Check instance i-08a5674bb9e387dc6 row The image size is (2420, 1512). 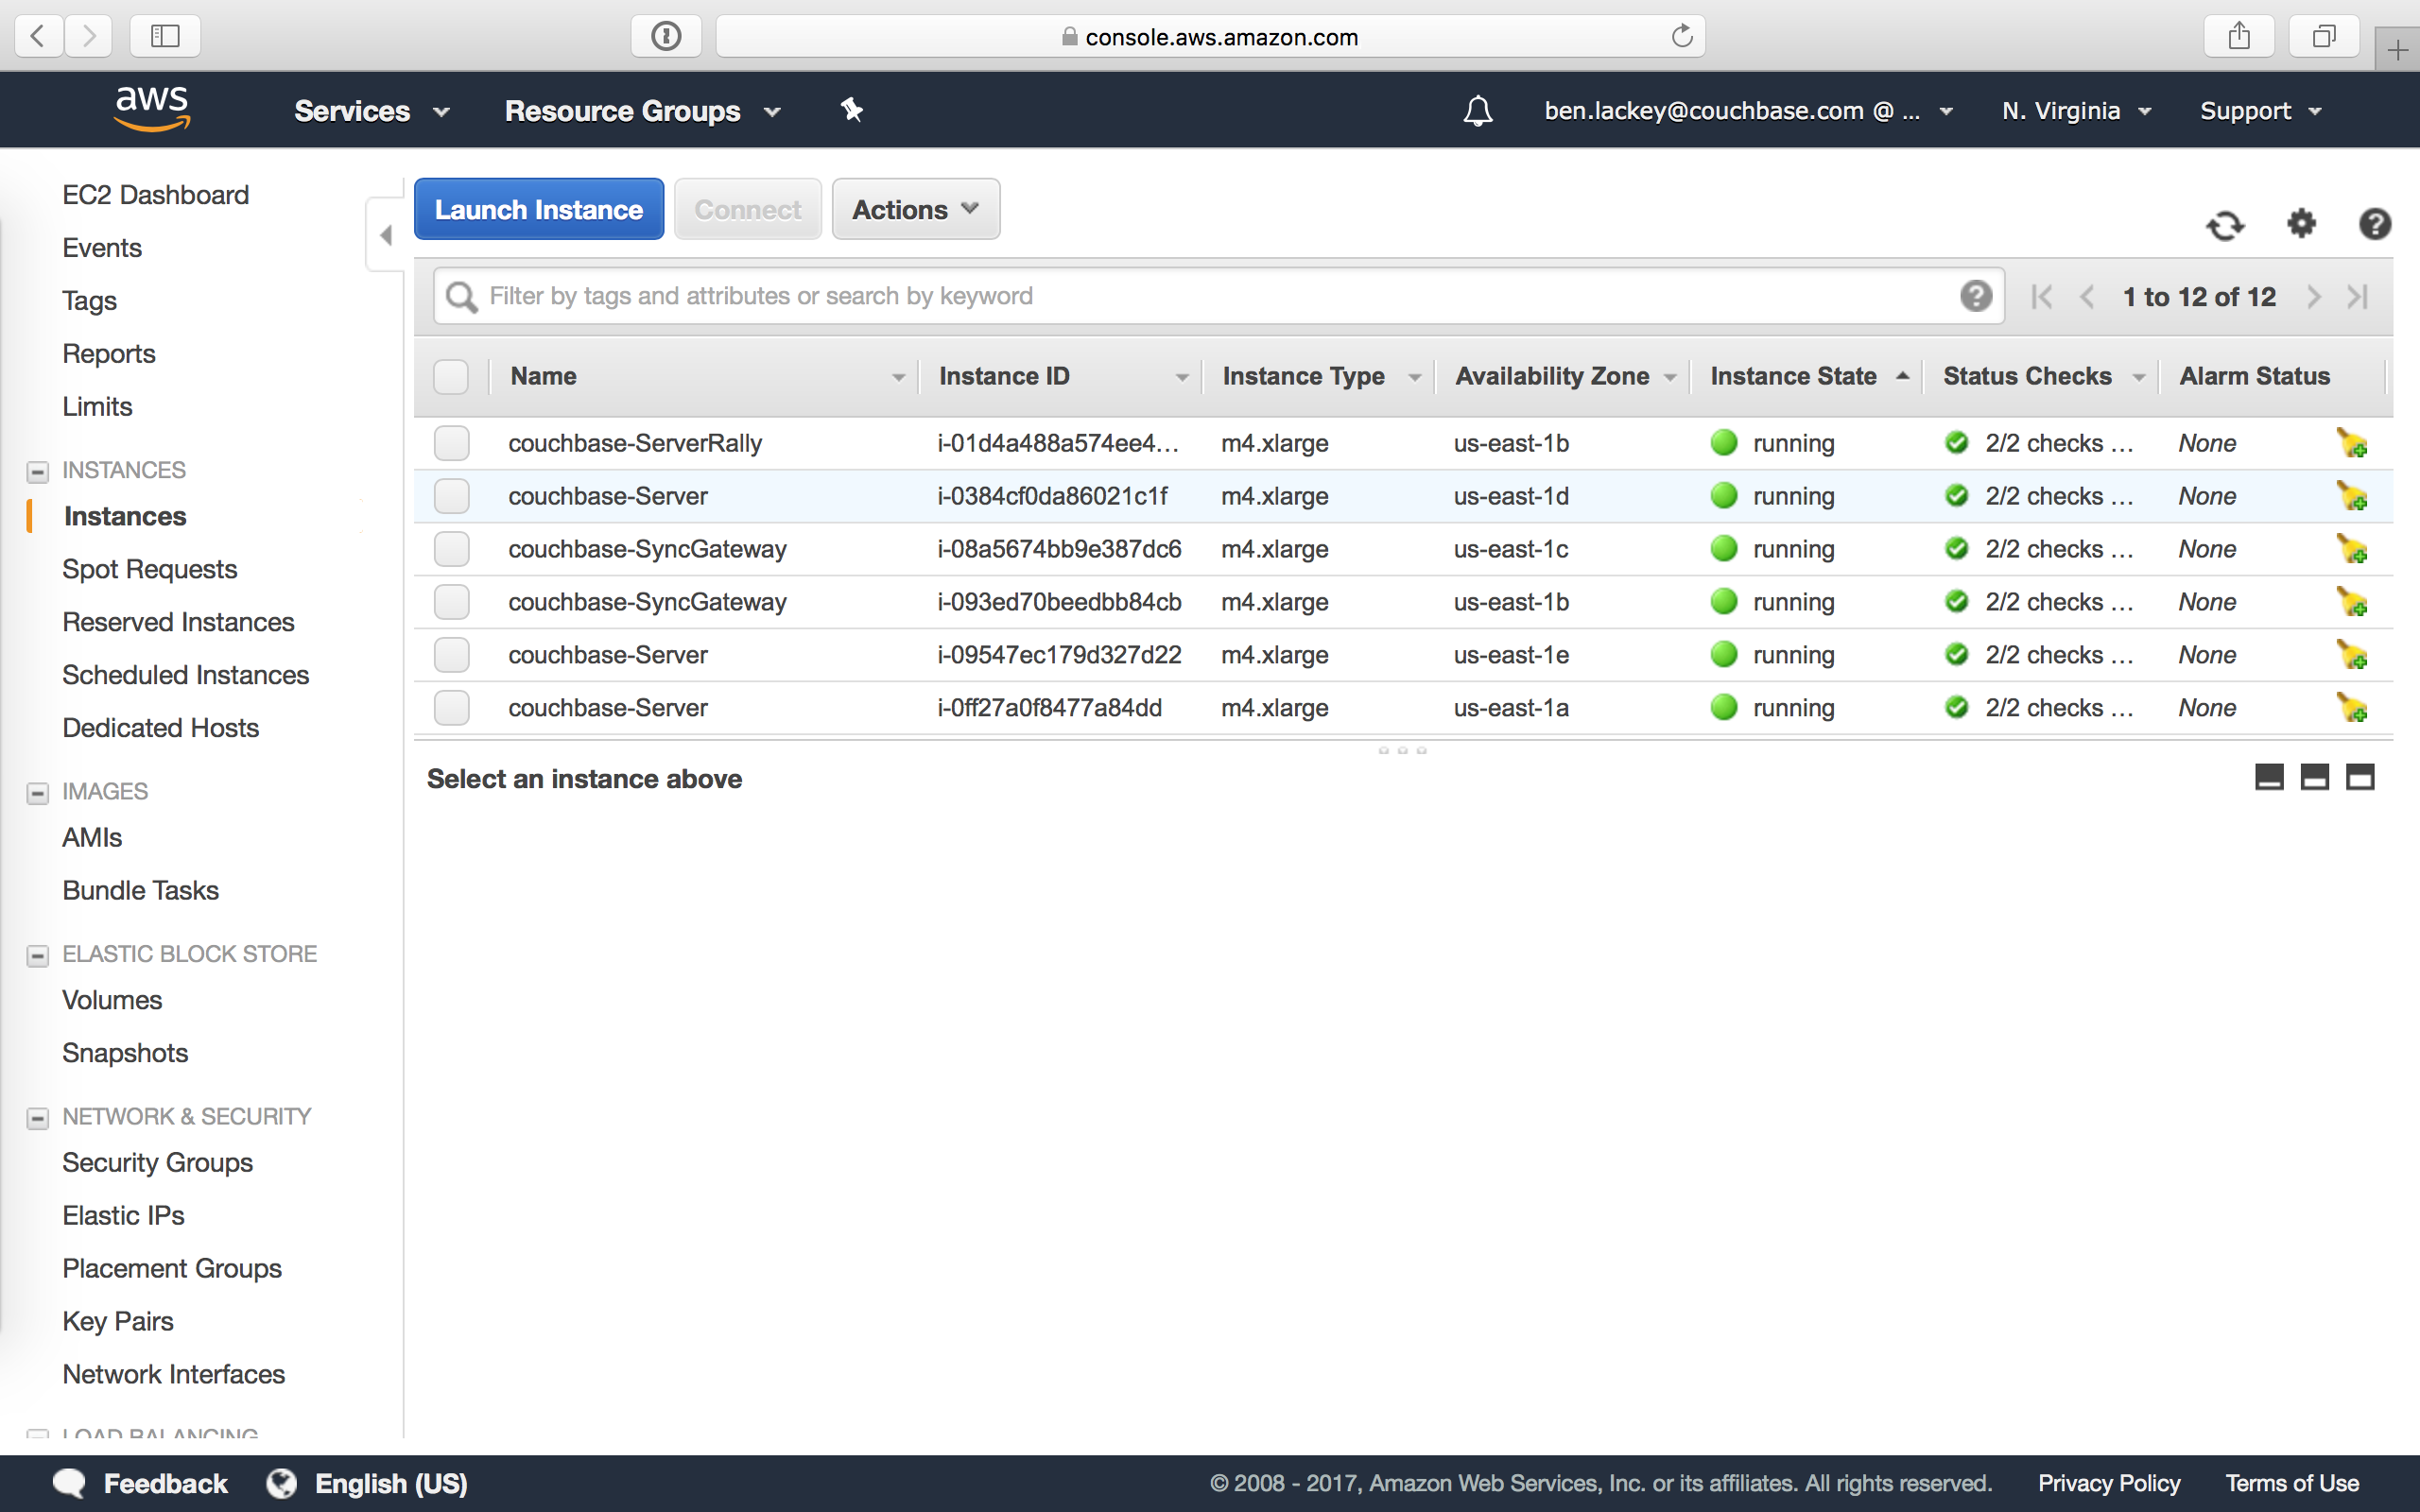tap(451, 549)
